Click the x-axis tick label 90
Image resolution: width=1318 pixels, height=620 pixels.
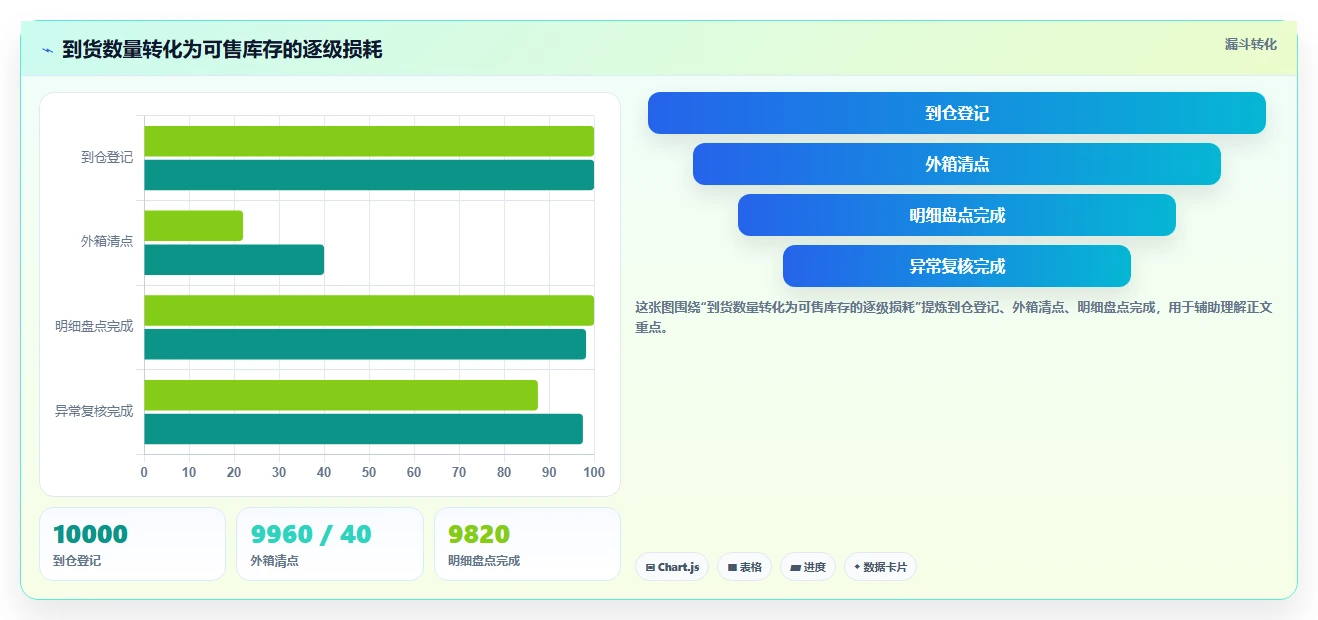click(549, 472)
